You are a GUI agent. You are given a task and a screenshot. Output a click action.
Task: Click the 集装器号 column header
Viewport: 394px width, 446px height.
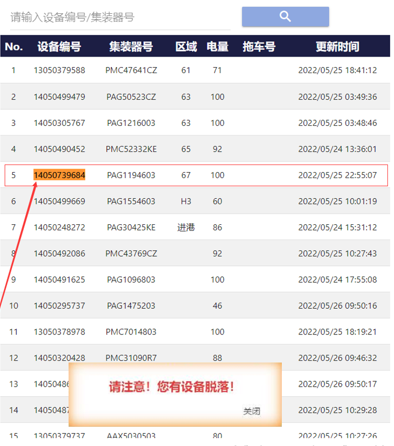point(131,47)
